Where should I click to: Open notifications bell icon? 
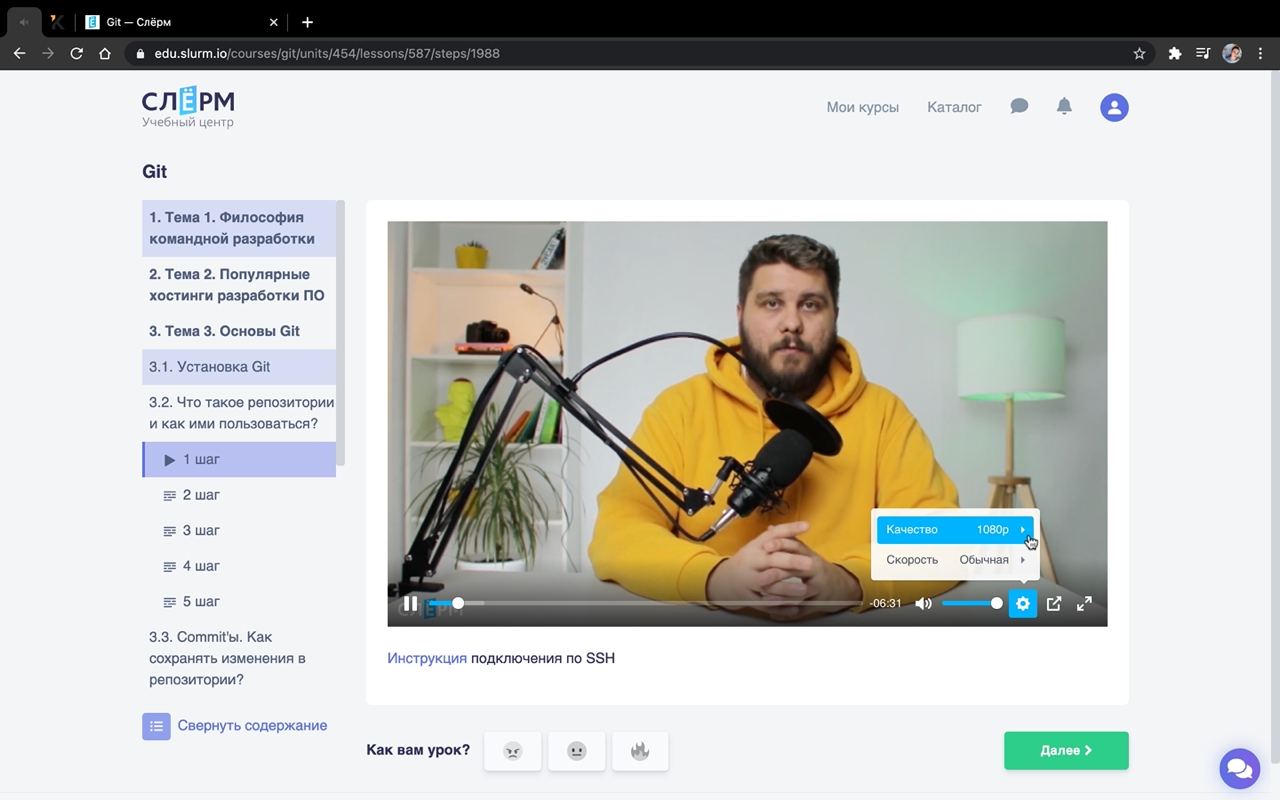[x=1064, y=106]
